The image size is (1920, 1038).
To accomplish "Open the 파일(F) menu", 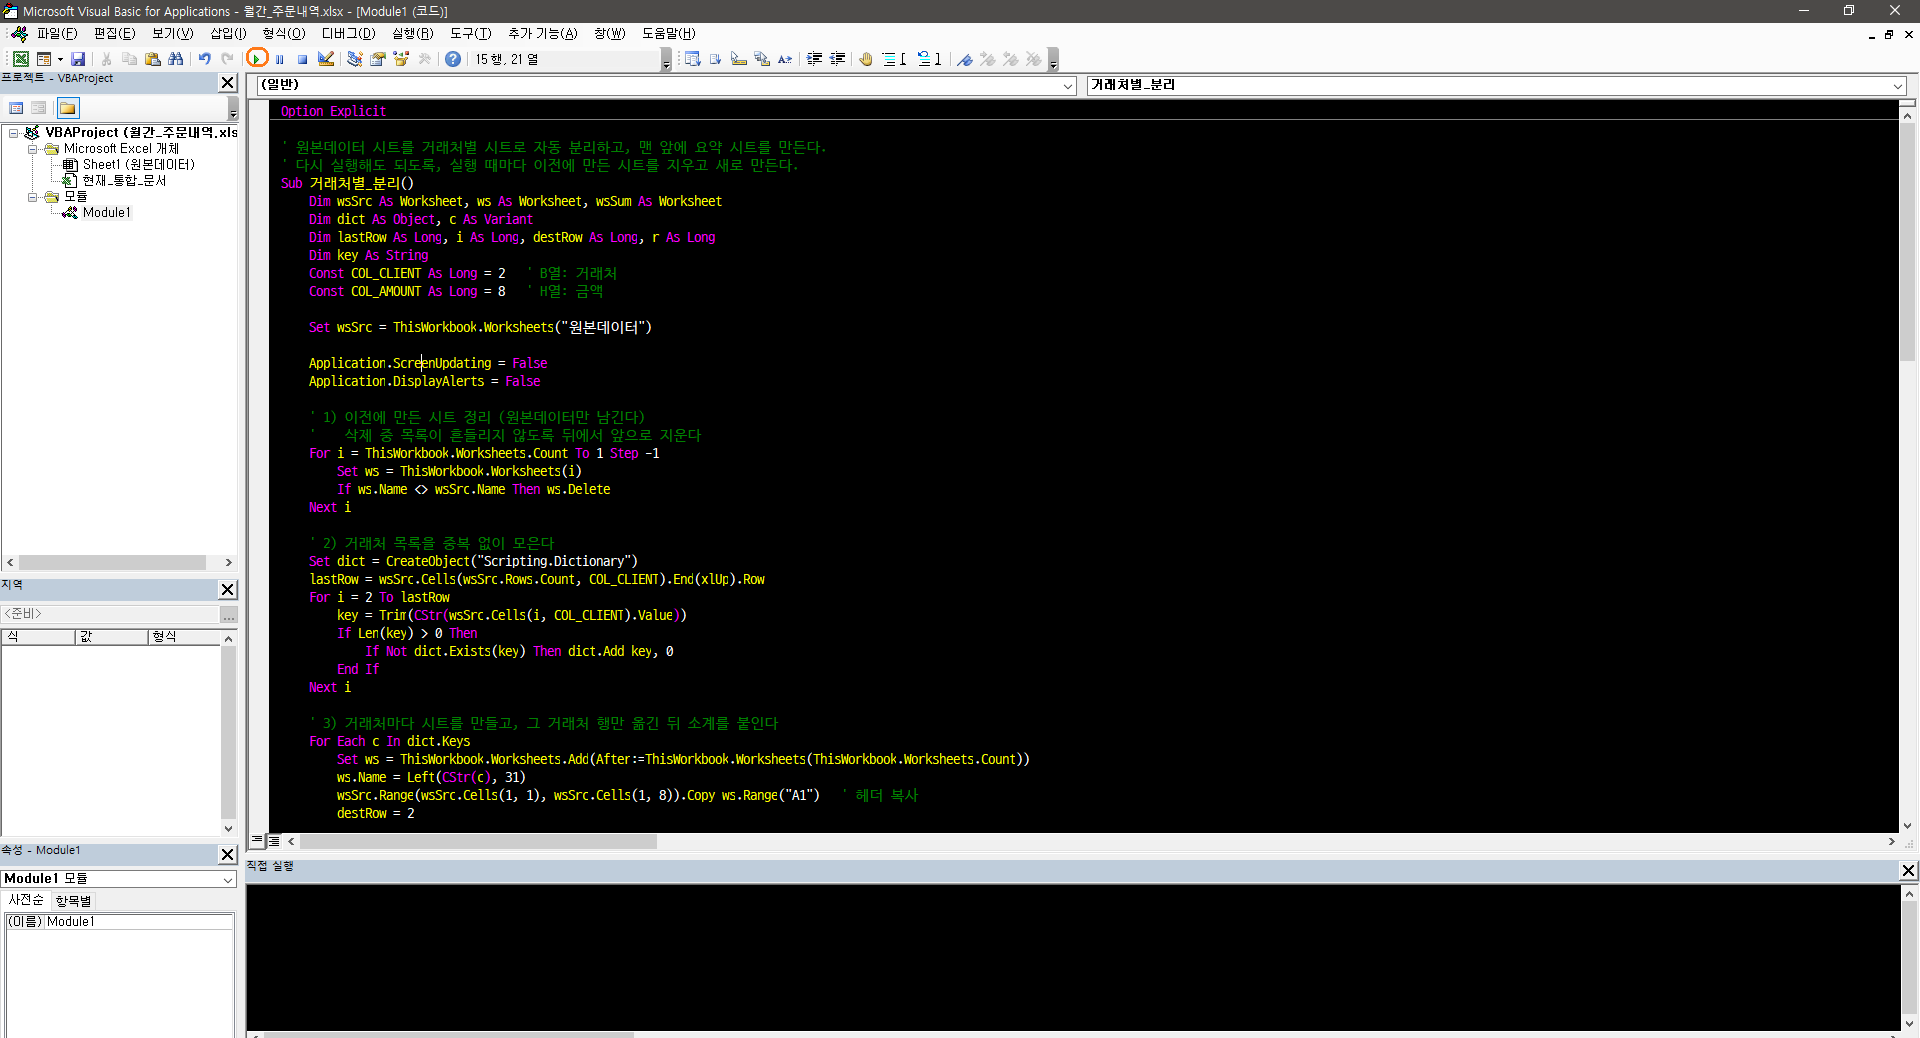I will pyautogui.click(x=56, y=33).
